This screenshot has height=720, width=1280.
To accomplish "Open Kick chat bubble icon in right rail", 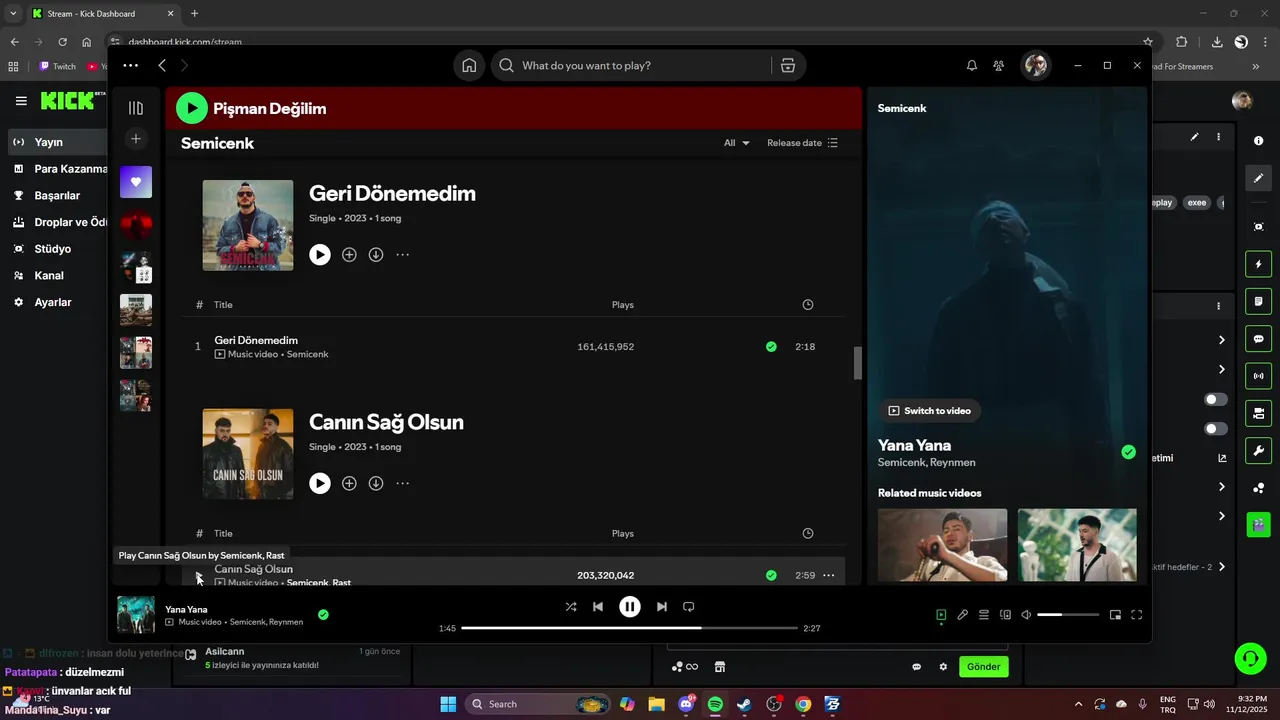I will [1259, 339].
